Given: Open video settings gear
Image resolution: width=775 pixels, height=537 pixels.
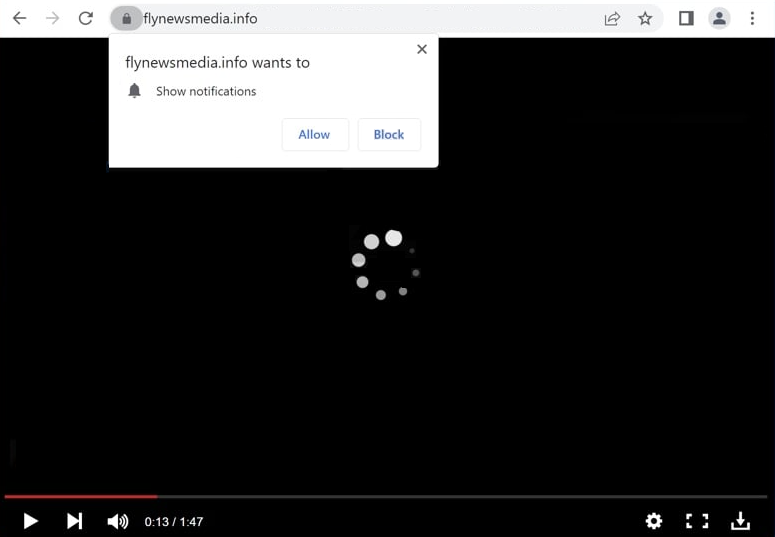Looking at the screenshot, I should [x=653, y=521].
